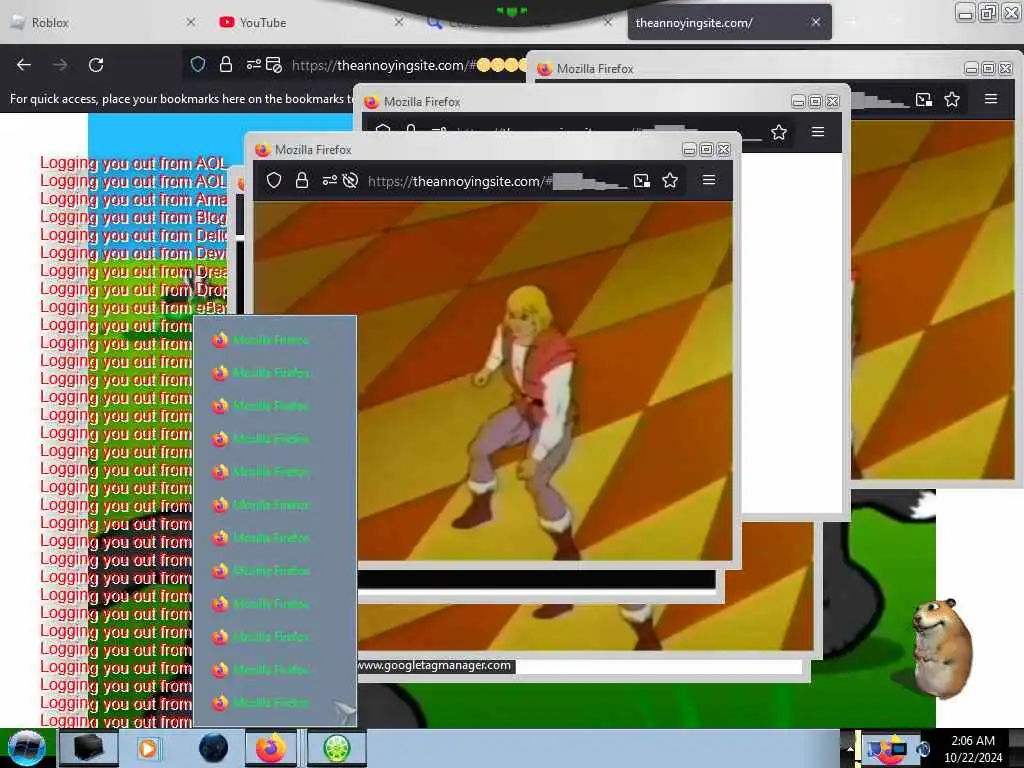This screenshot has width=1024, height=768.
Task: Open the hamburger menu in the middle popup window
Action: click(x=818, y=132)
